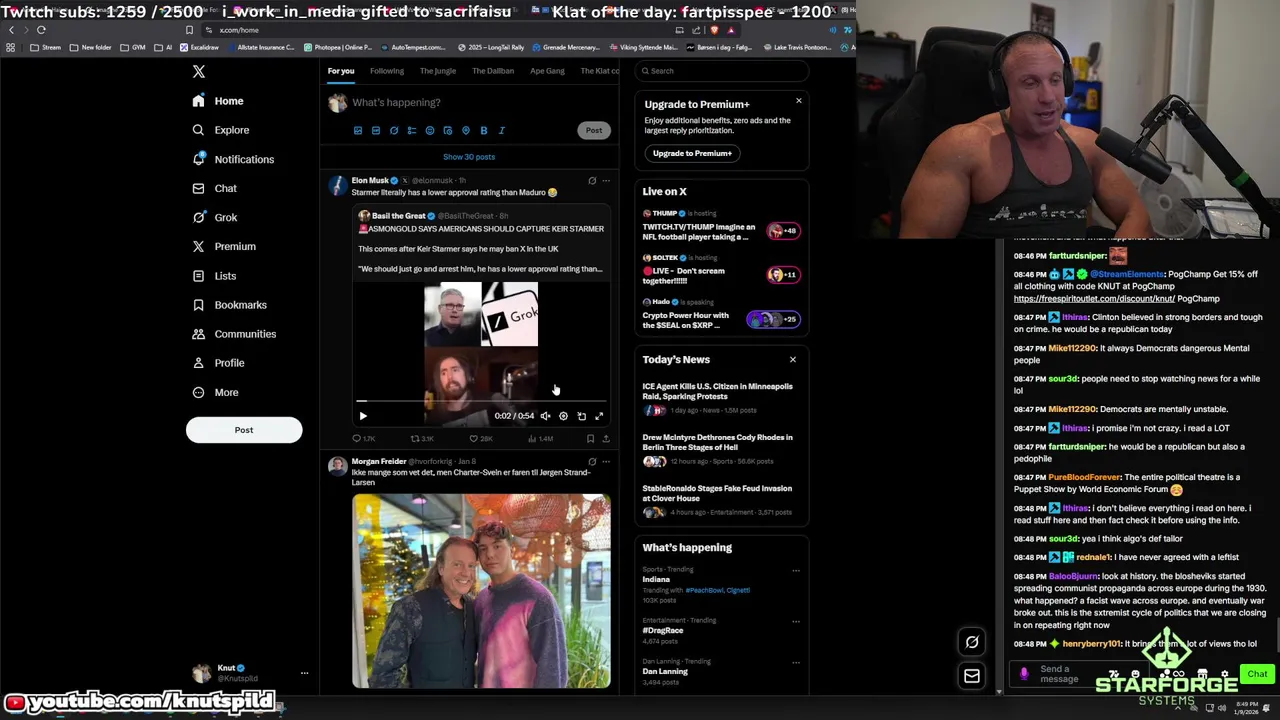This screenshot has height=720, width=1280.
Task: Click the Grok enhance compose icon
Action: coord(394,130)
